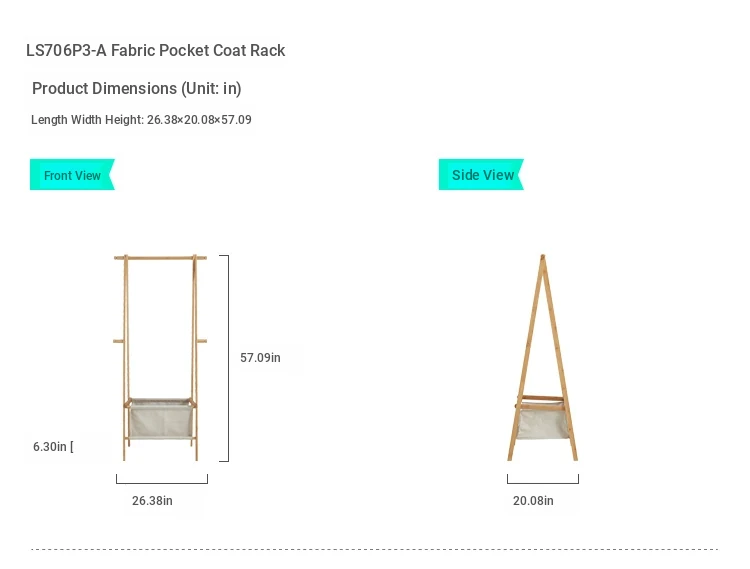Screen dimensions: 750x569
Task: Click the left side peg on front view
Action: click(118, 341)
